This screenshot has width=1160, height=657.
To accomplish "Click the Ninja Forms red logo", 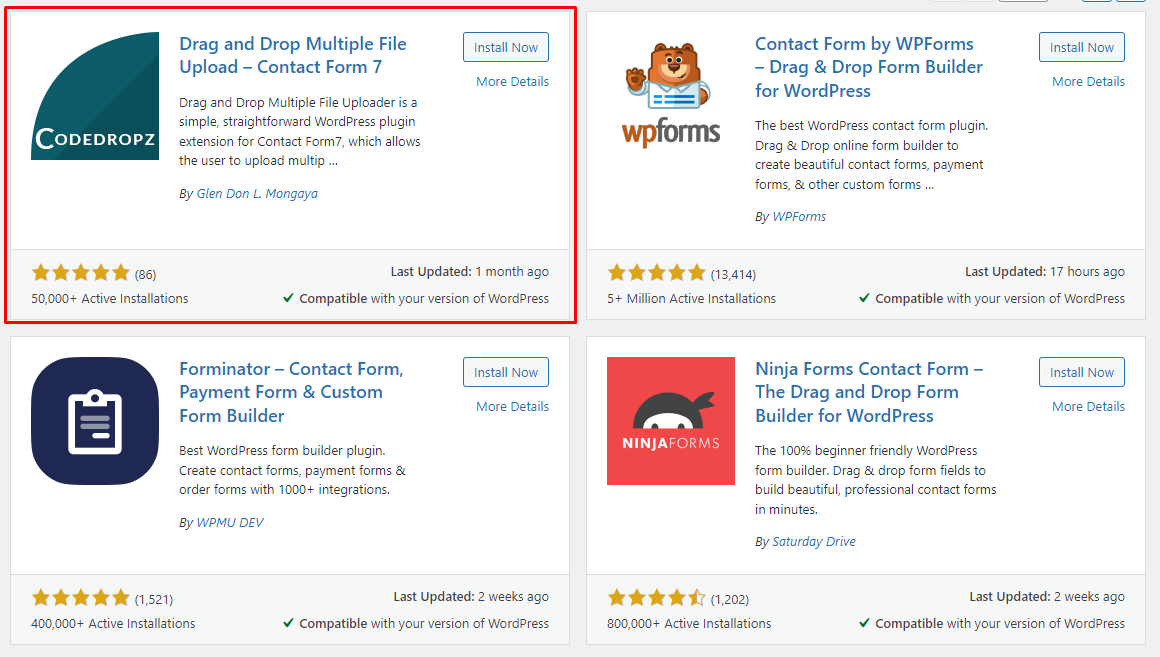I will (x=671, y=421).
